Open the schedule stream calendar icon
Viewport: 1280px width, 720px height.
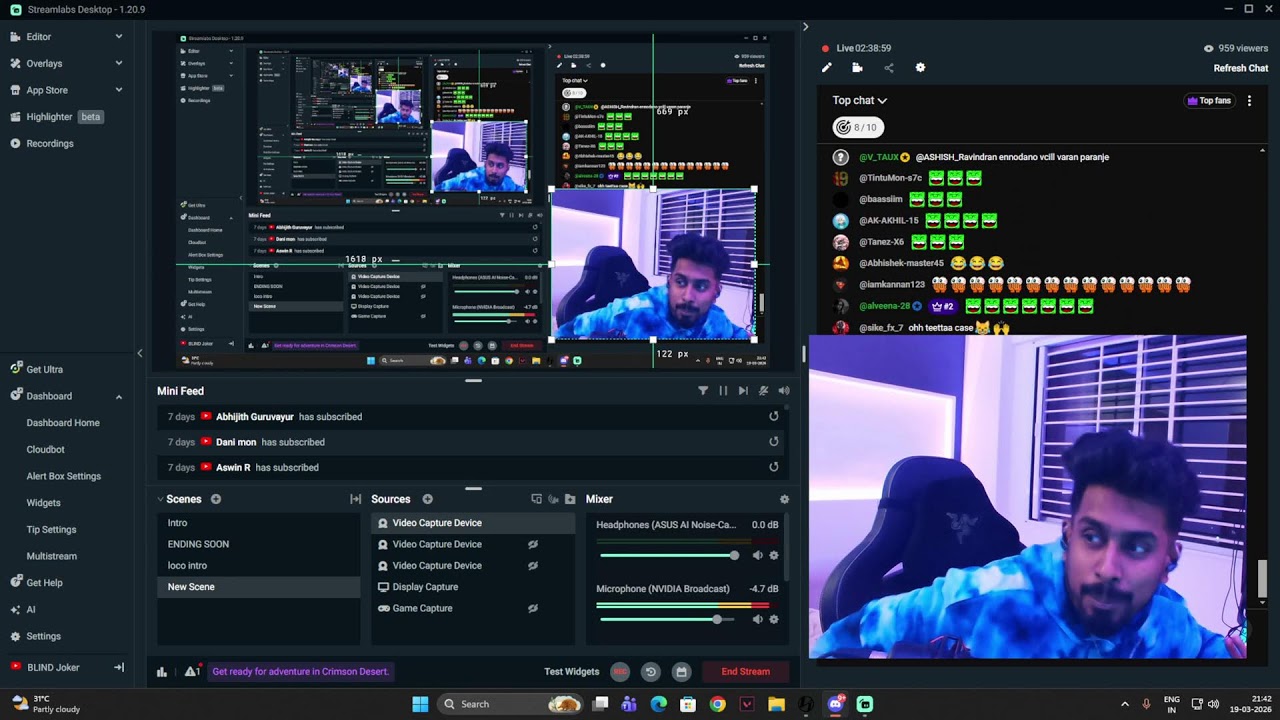coord(681,672)
